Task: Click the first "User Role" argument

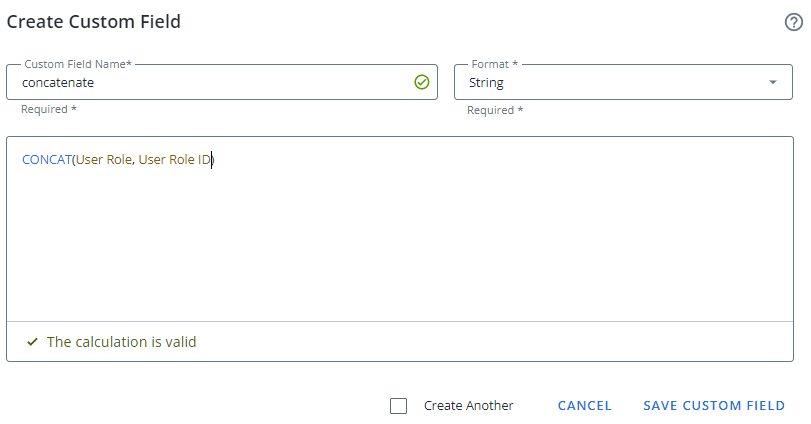Action: [103, 160]
